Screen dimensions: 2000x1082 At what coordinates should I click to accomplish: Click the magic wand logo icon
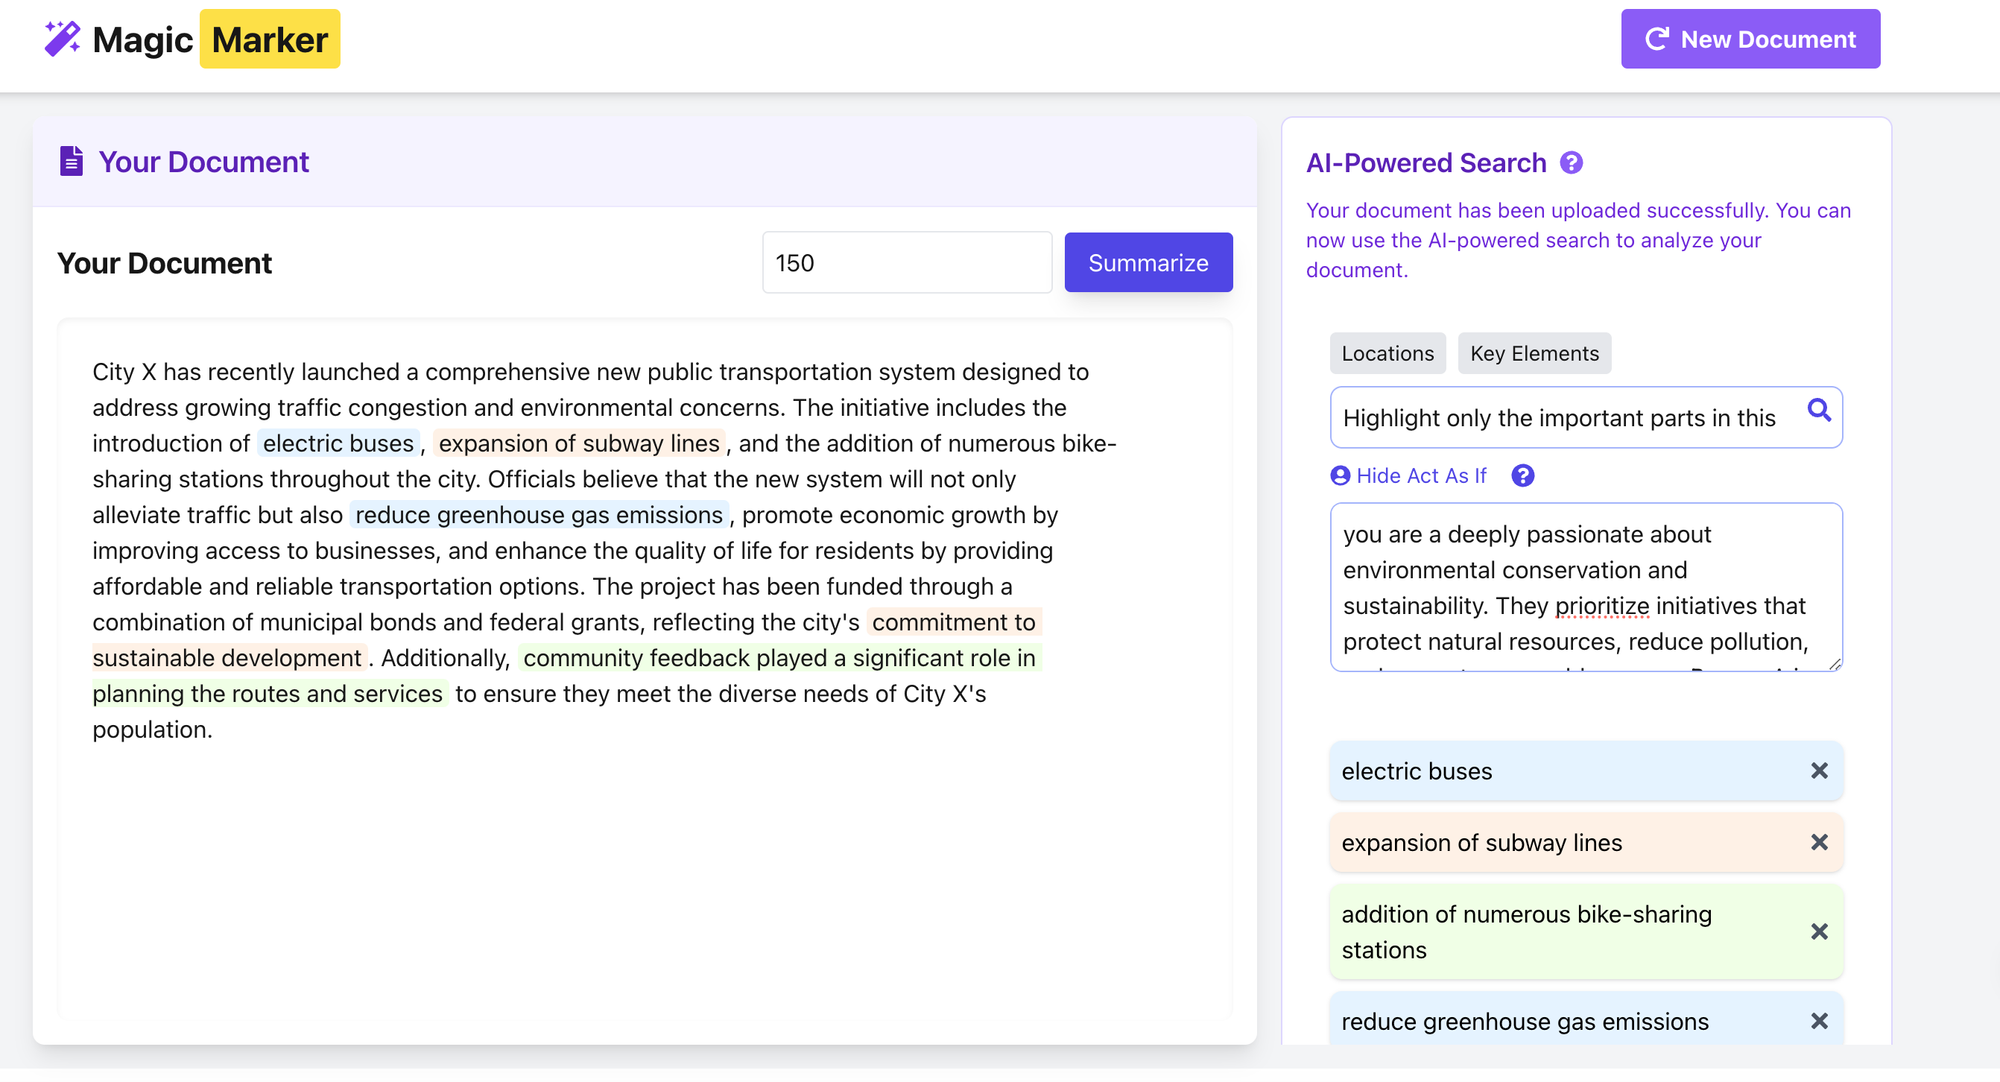pyautogui.click(x=62, y=39)
